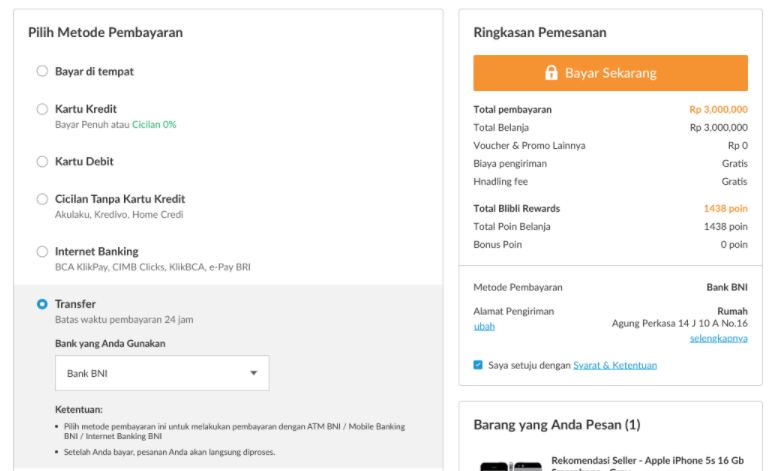Expand address with the selengkapnya link
779x471 pixels.
(718, 338)
